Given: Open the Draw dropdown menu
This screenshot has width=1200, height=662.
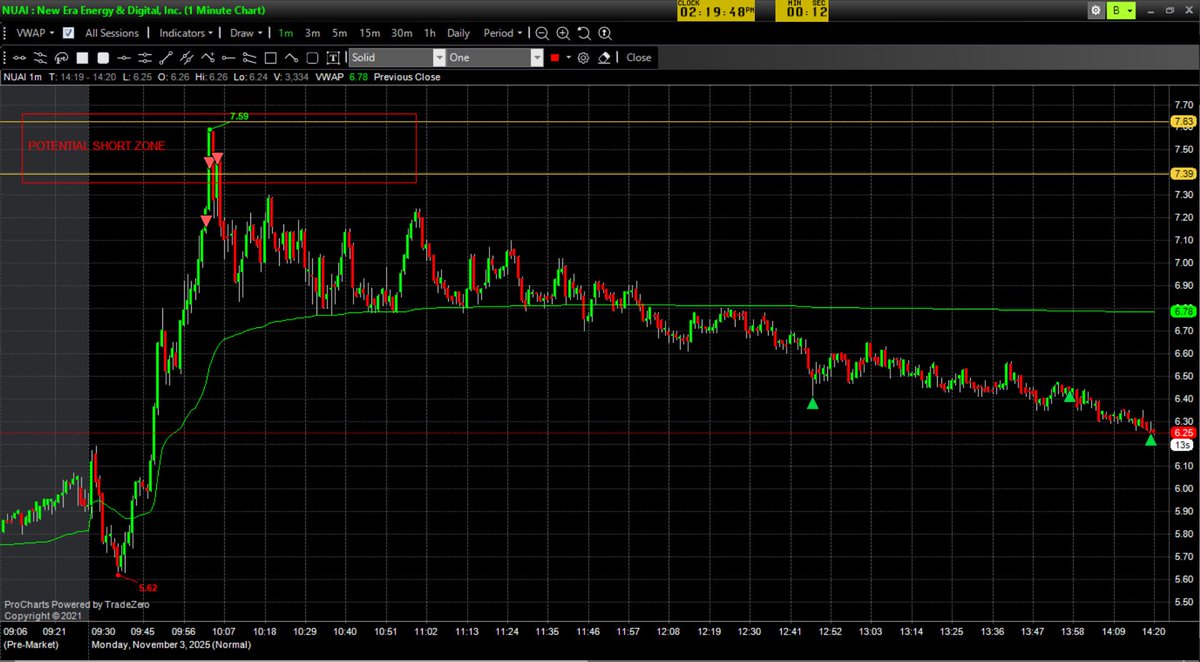Looking at the screenshot, I should [246, 32].
